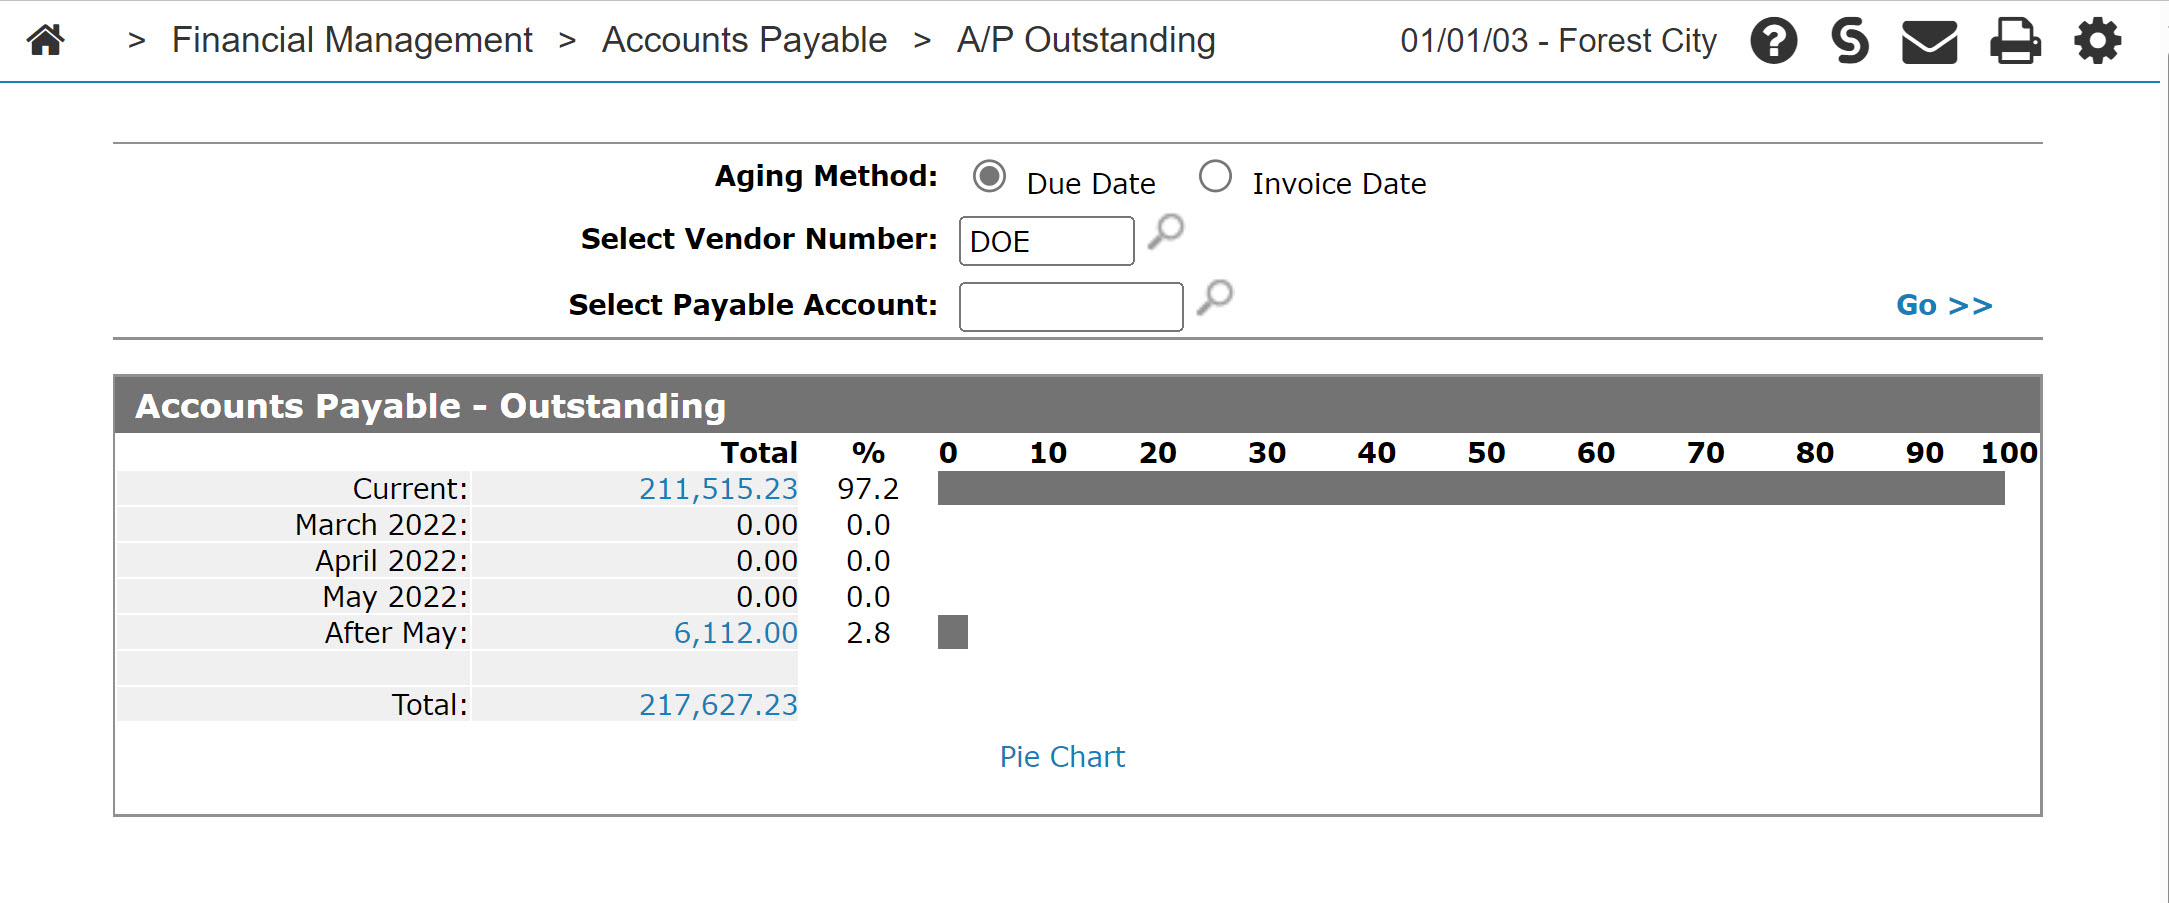Image resolution: width=2169 pixels, height=903 pixels.
Task: Open payable account lookup magnifier
Action: pyautogui.click(x=1215, y=297)
